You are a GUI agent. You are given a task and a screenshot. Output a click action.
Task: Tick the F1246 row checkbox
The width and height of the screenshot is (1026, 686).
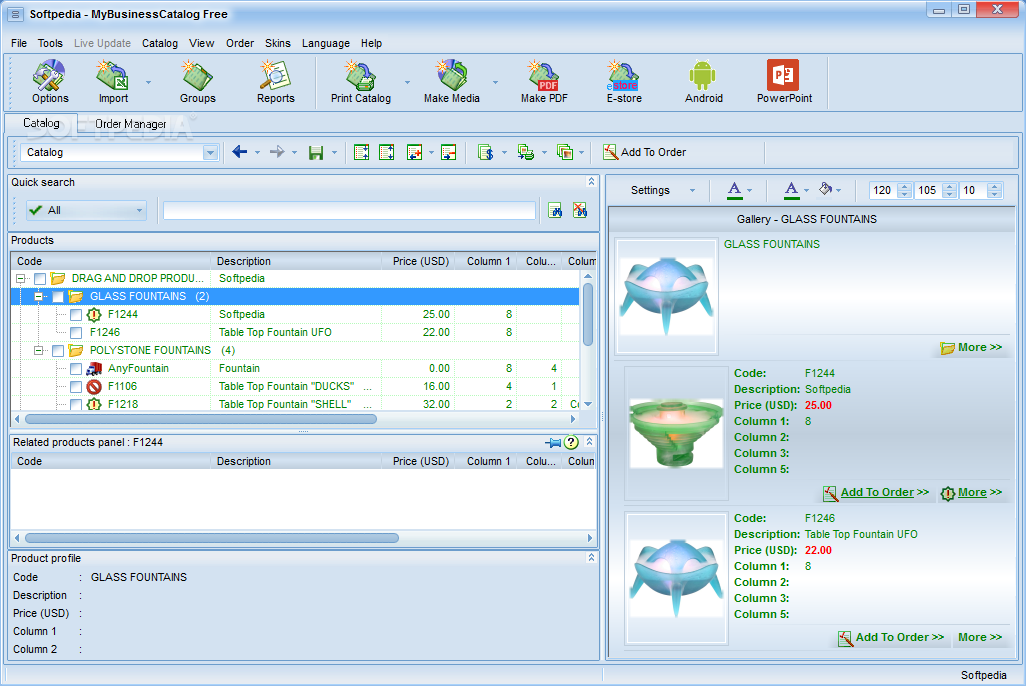point(76,333)
